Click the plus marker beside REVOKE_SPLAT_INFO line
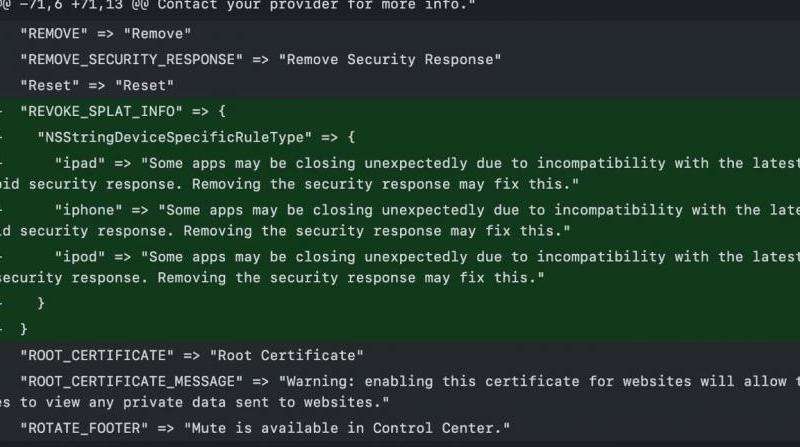The image size is (800, 447). (2, 111)
